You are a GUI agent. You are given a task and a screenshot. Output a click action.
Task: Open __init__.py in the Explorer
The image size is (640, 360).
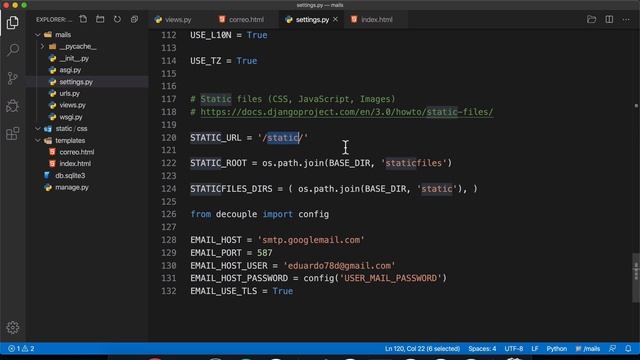tap(74, 58)
